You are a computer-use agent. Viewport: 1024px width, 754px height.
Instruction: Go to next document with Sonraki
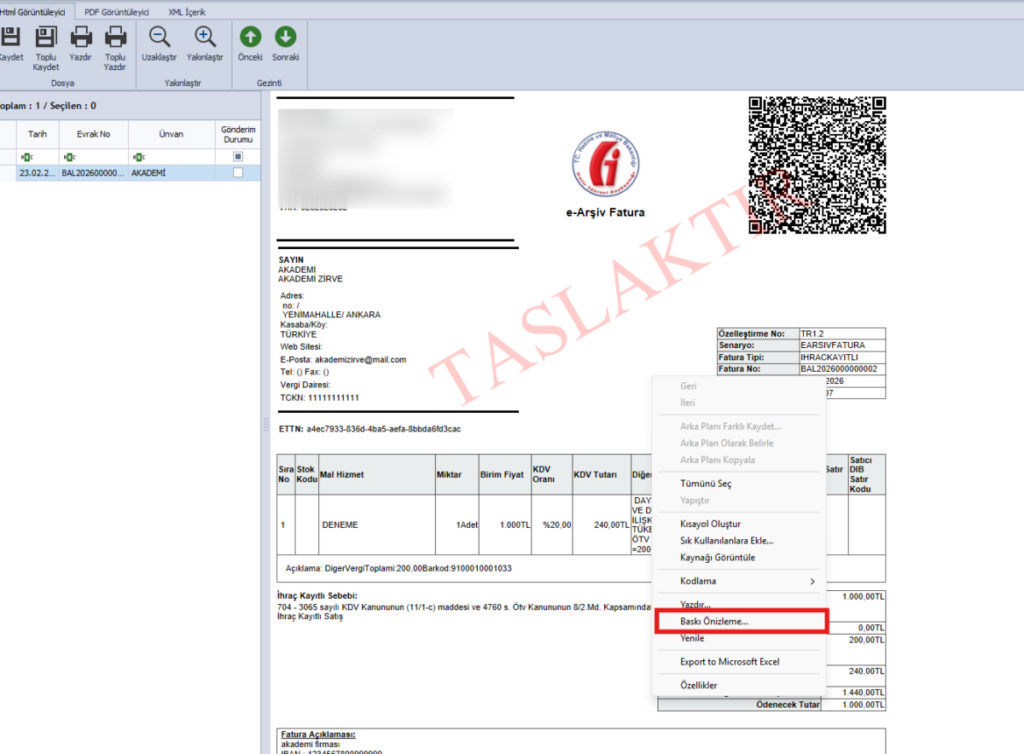pyautogui.click(x=285, y=37)
